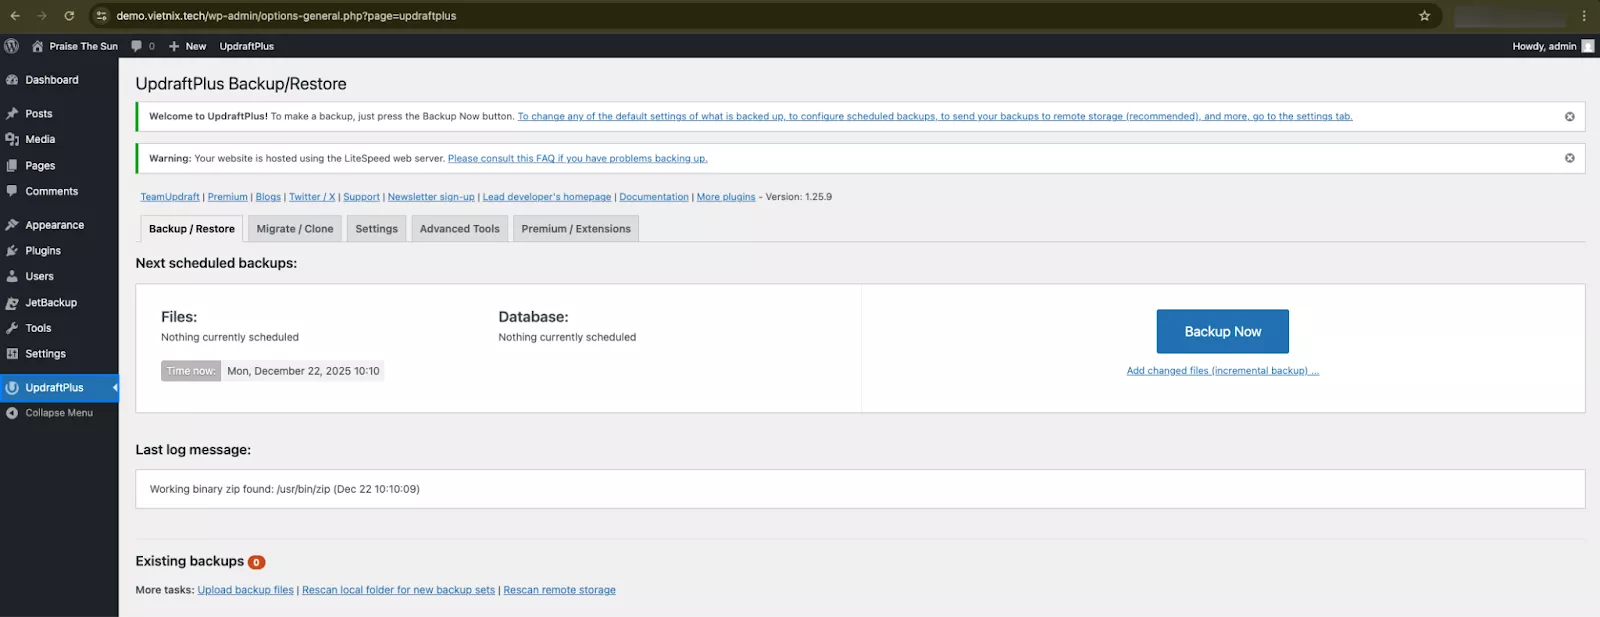Bookmark this page with the star icon

pos(1424,16)
